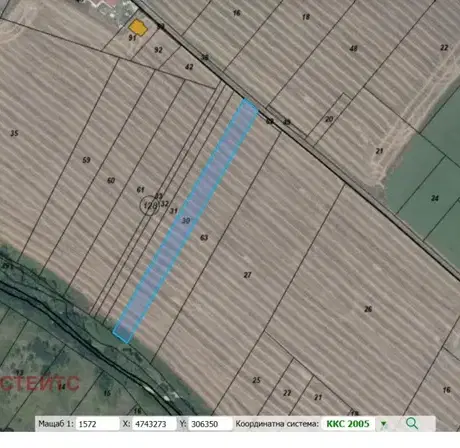Select parcel 26 on the map
460x448 pixels.
coord(368,309)
